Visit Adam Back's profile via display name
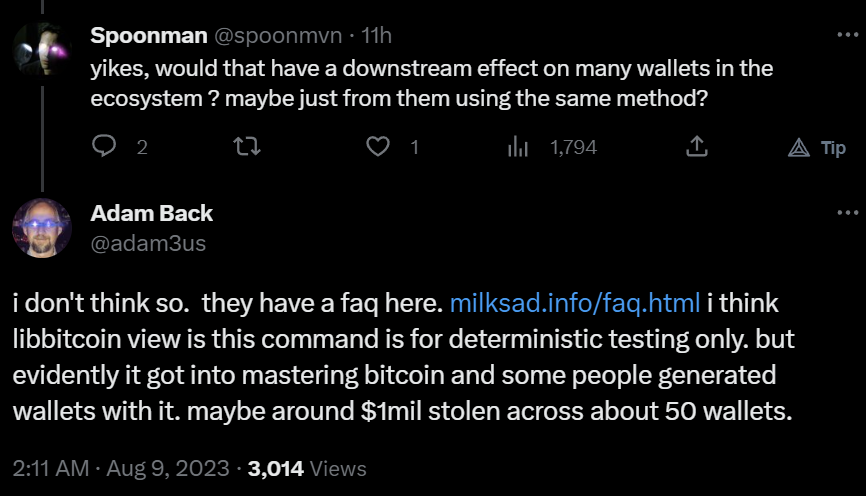The image size is (866, 496). pyautogui.click(x=151, y=213)
